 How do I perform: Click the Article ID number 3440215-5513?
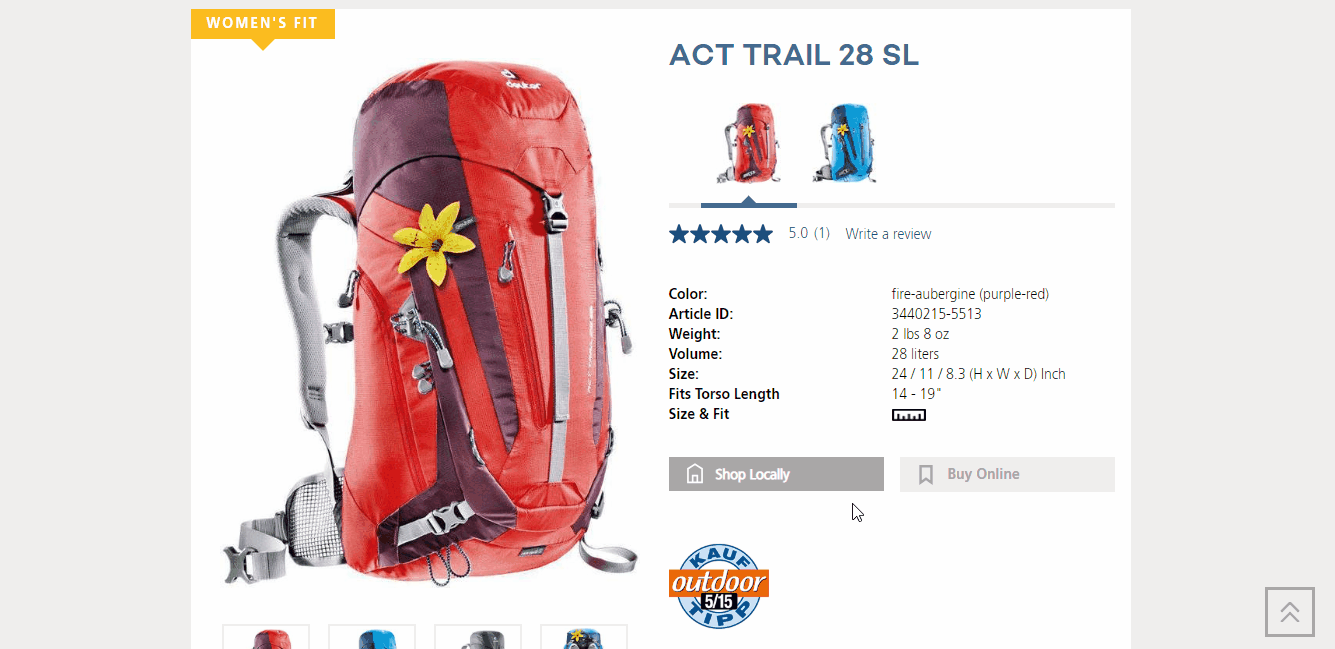point(937,314)
